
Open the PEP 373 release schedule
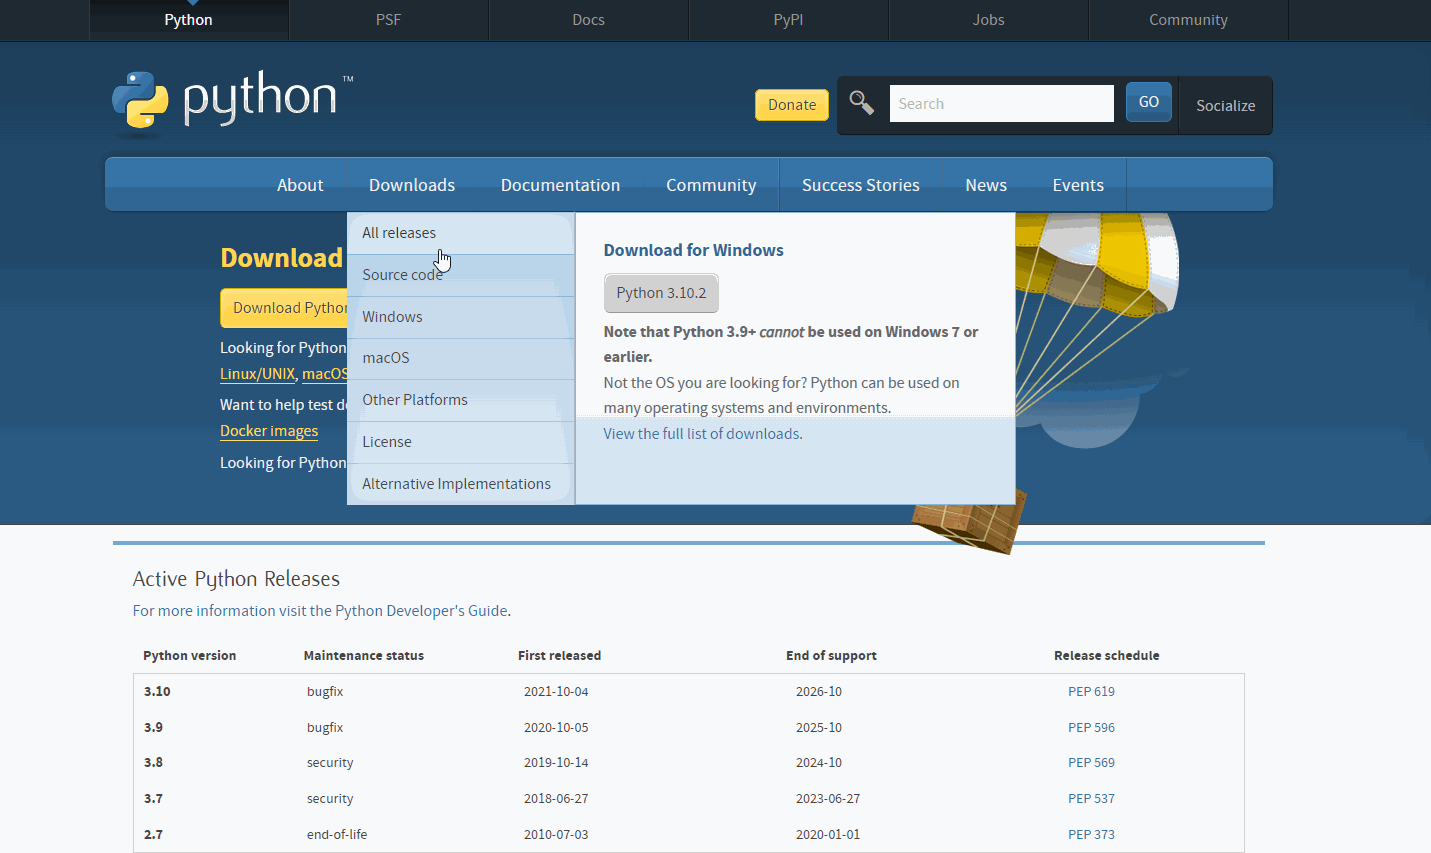1091,835
